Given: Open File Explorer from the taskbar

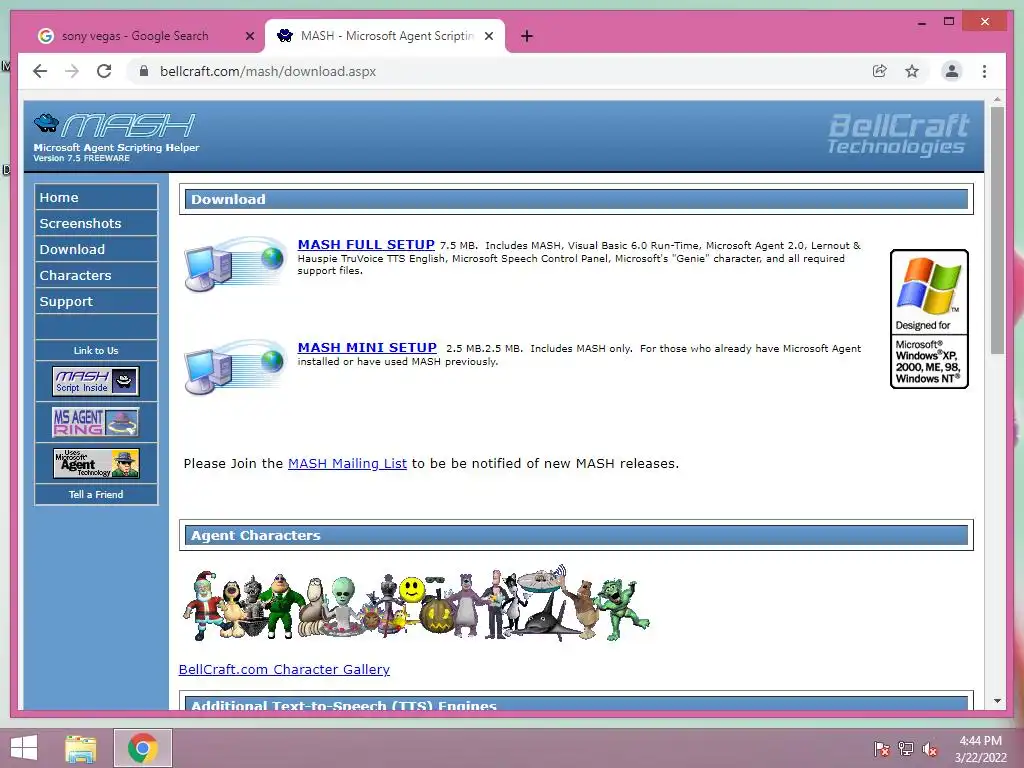Looking at the screenshot, I should click(x=81, y=748).
